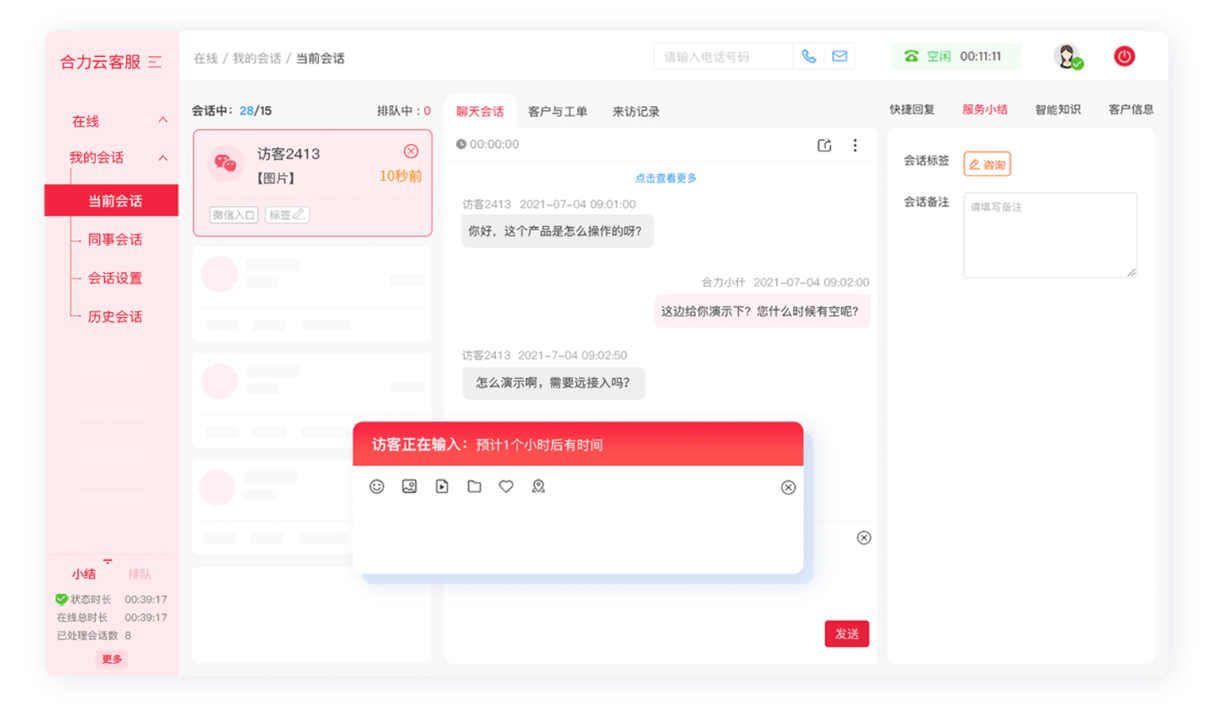The height and width of the screenshot is (710, 1210).
Task: Click the 更多 button
Action: click(x=112, y=659)
